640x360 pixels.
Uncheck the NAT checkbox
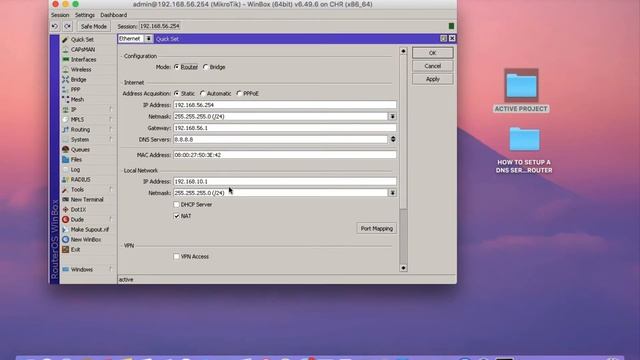[x=176, y=216]
